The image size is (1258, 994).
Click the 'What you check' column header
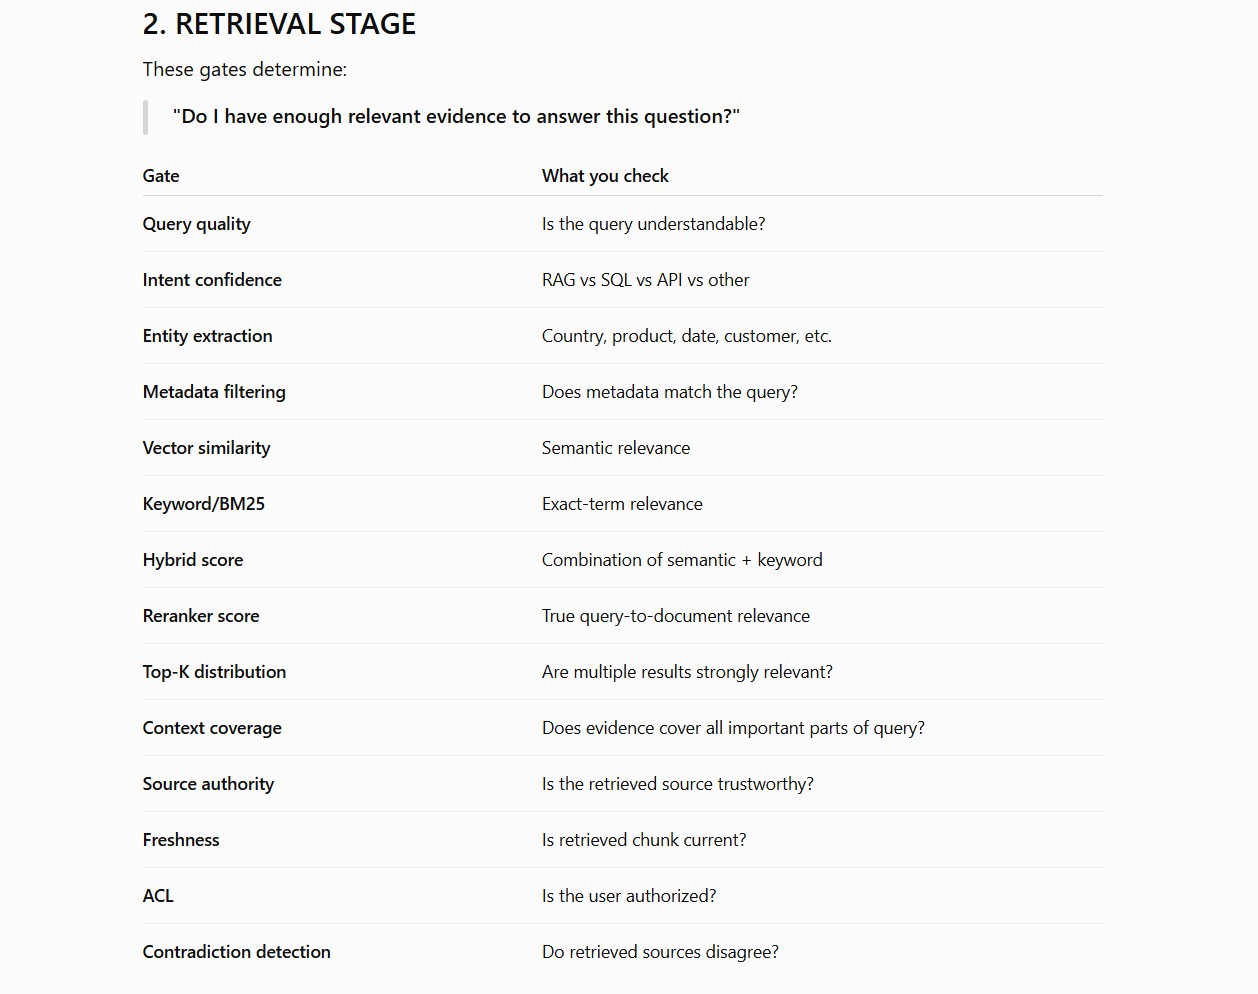point(605,176)
